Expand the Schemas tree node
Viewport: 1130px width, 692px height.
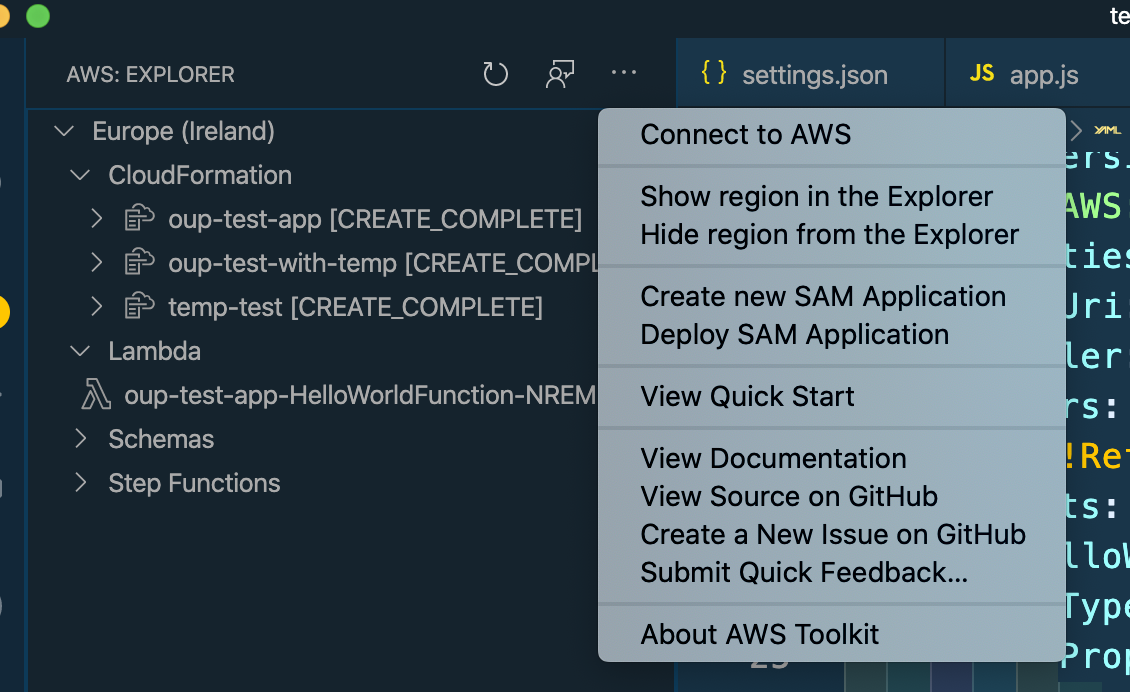click(x=80, y=439)
